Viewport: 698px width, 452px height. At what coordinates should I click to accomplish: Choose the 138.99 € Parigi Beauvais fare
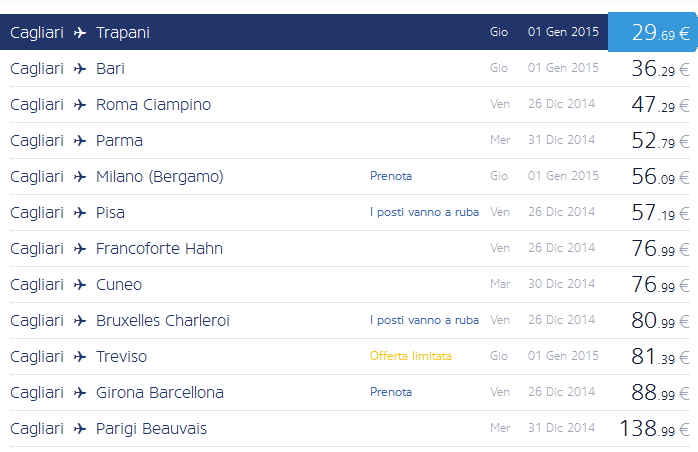pos(654,429)
